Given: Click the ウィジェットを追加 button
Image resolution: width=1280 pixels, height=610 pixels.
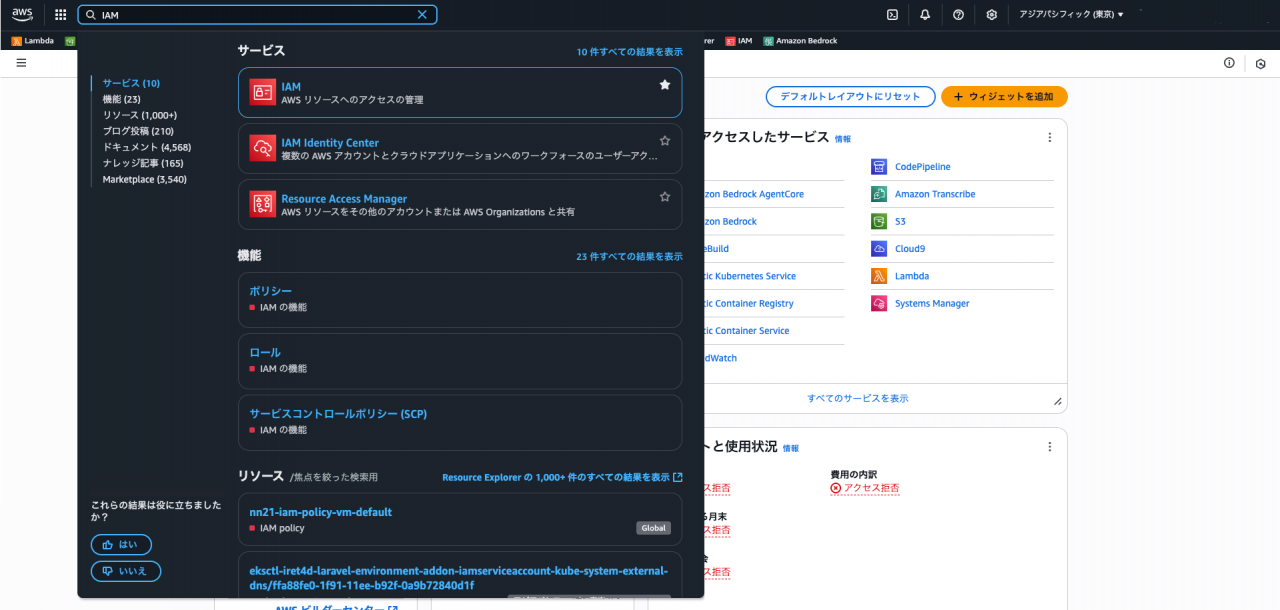Looking at the screenshot, I should click(1004, 97).
